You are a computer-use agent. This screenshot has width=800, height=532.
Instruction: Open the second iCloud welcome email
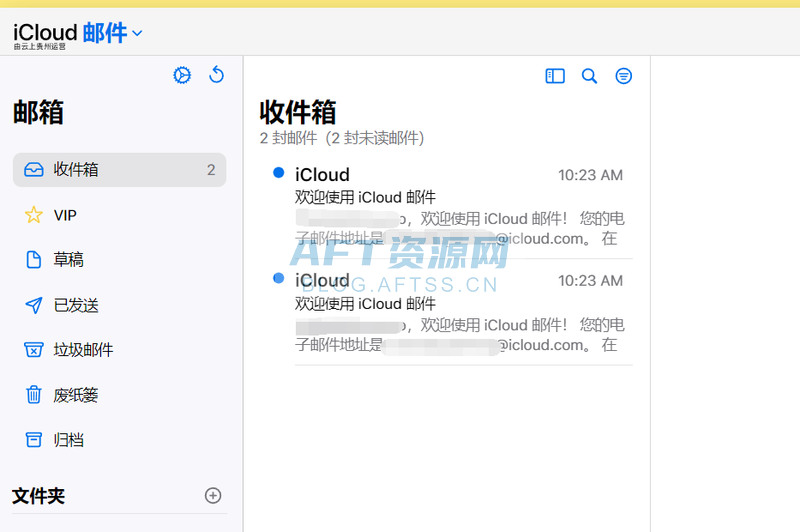(x=458, y=313)
